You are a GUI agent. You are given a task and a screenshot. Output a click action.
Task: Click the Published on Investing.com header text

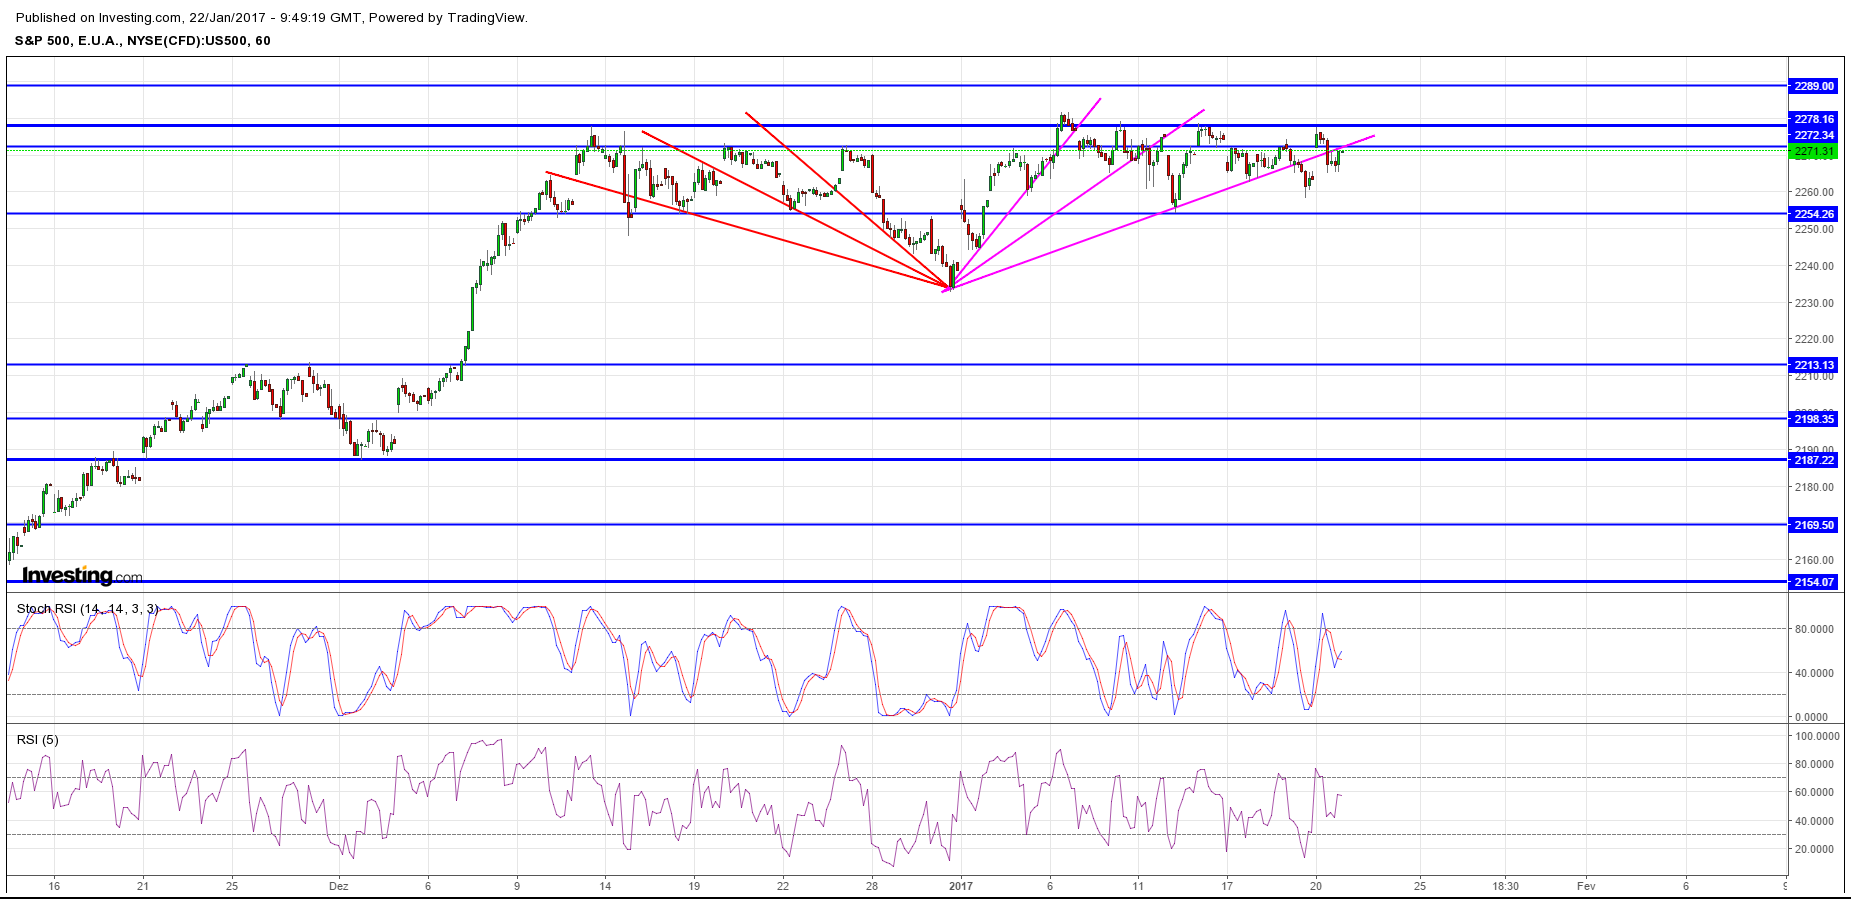[272, 17]
